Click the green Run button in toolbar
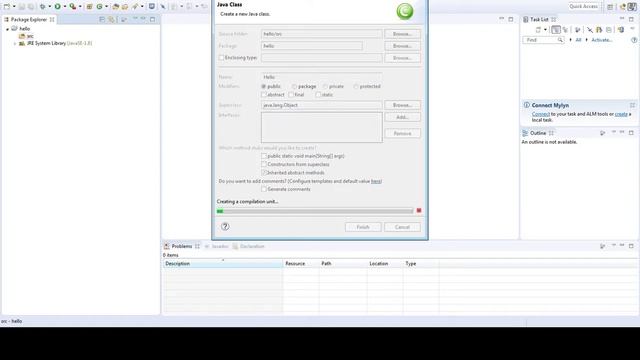The height and width of the screenshot is (360, 640). pos(58,7)
